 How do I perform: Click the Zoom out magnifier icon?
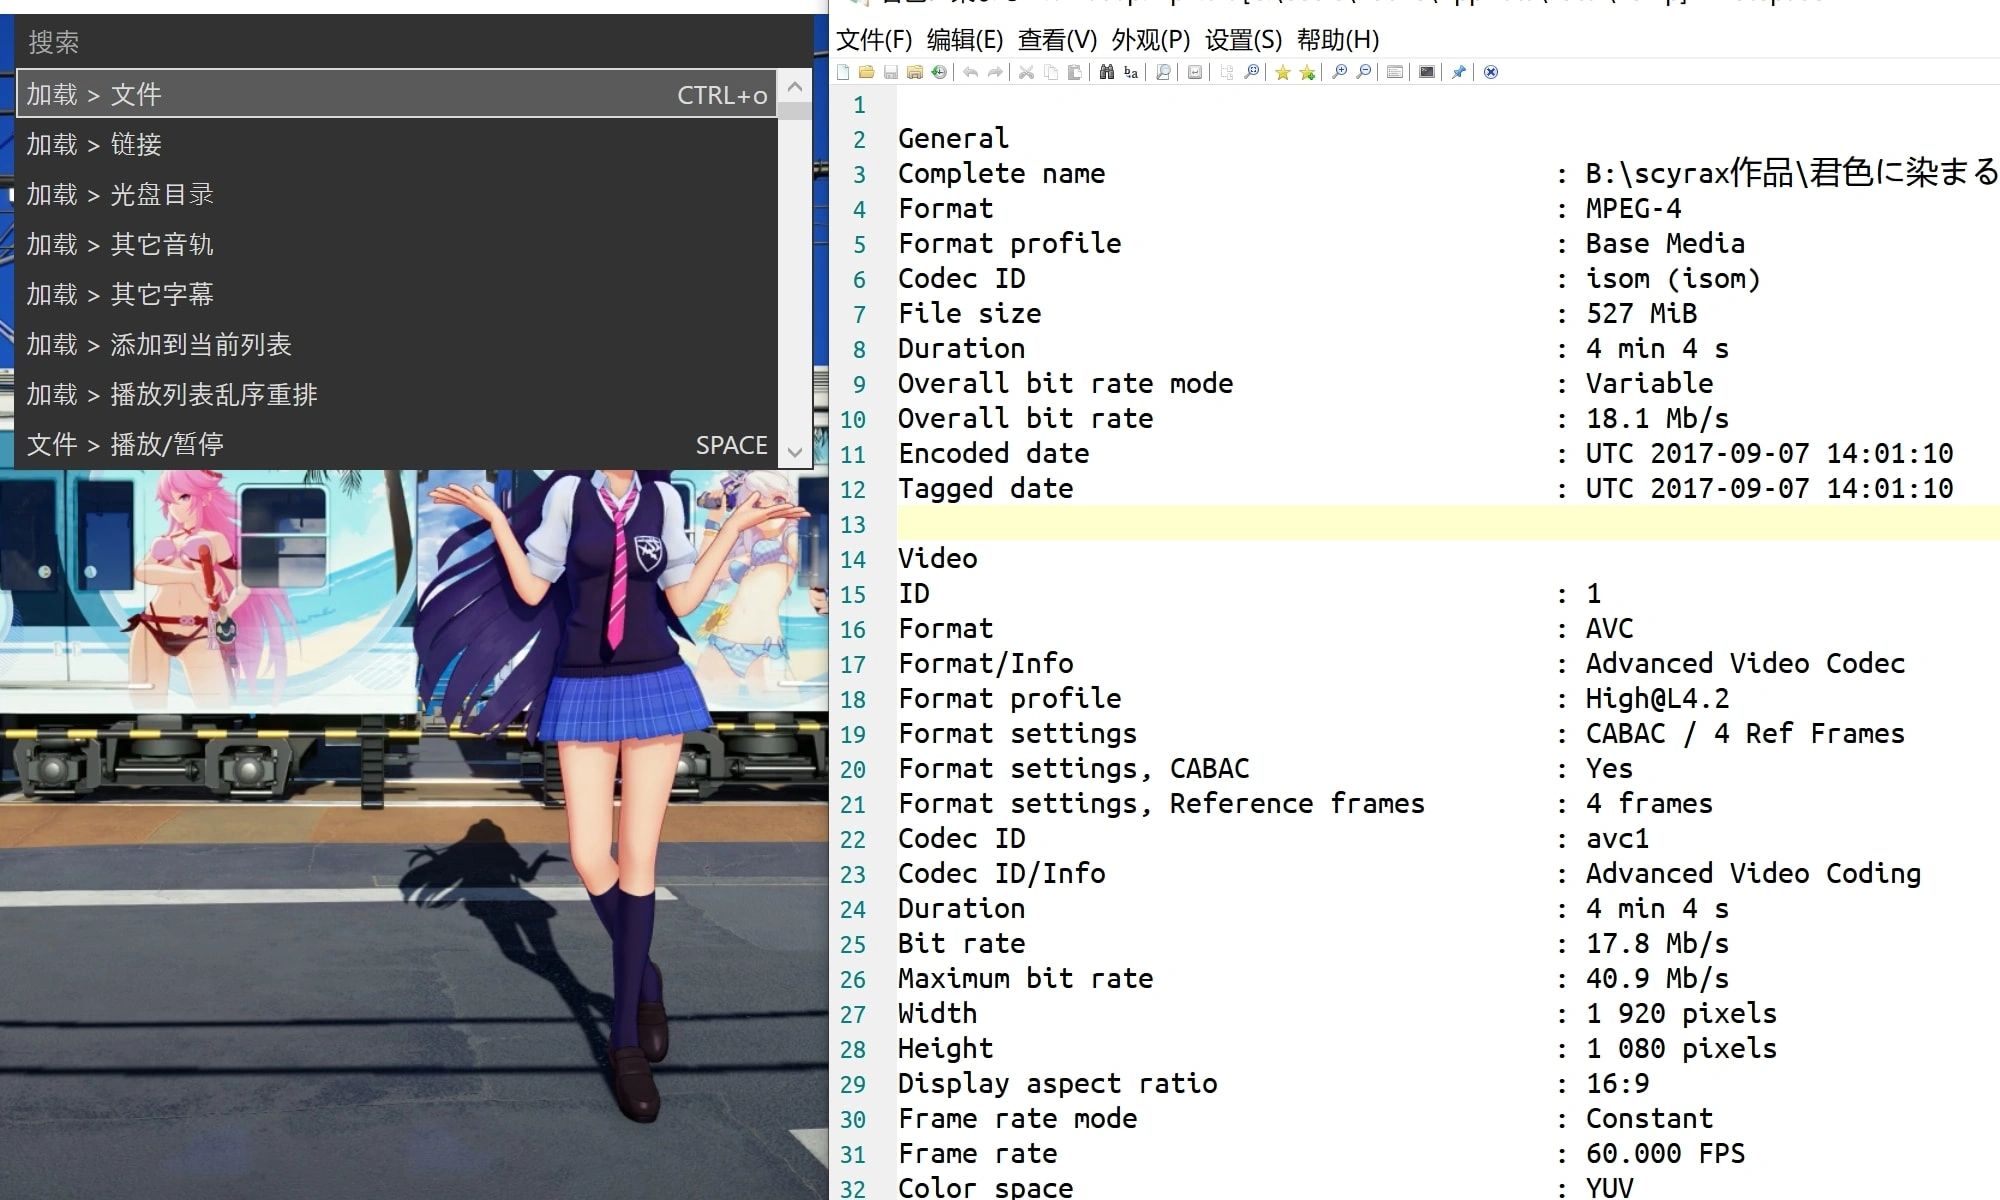pos(1363,72)
